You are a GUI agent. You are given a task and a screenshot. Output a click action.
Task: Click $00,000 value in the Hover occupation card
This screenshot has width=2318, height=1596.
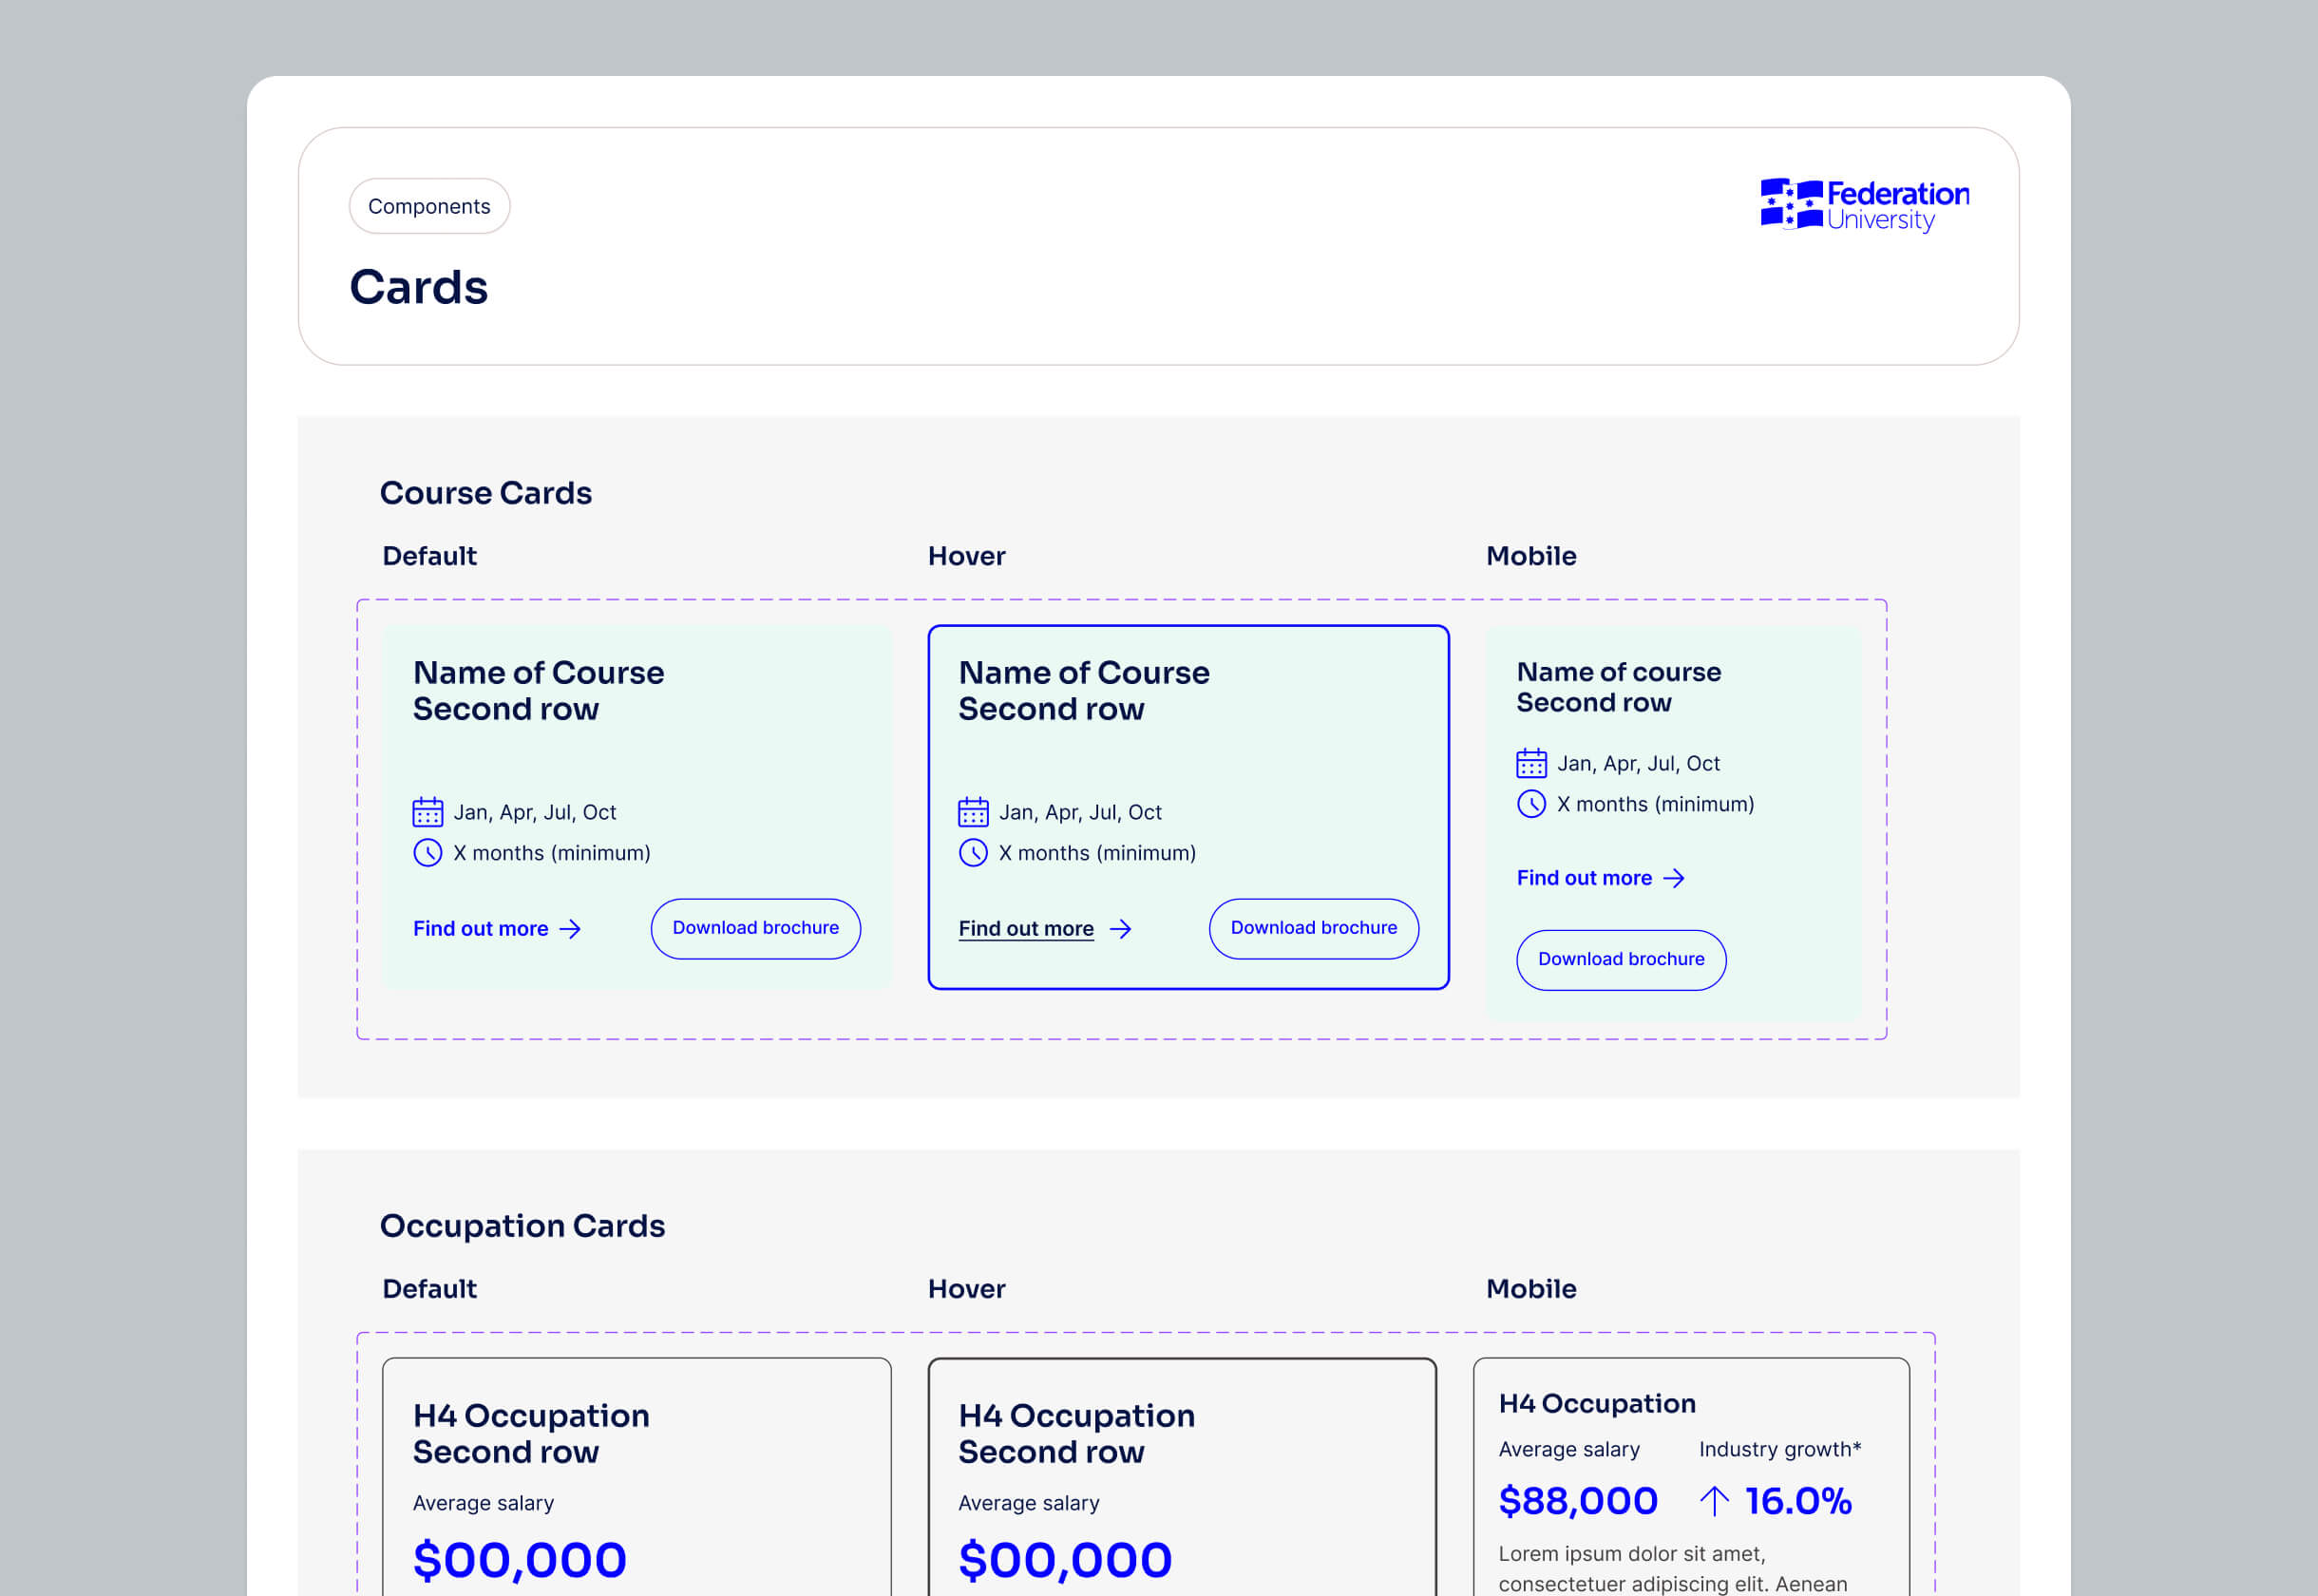coord(1065,1560)
